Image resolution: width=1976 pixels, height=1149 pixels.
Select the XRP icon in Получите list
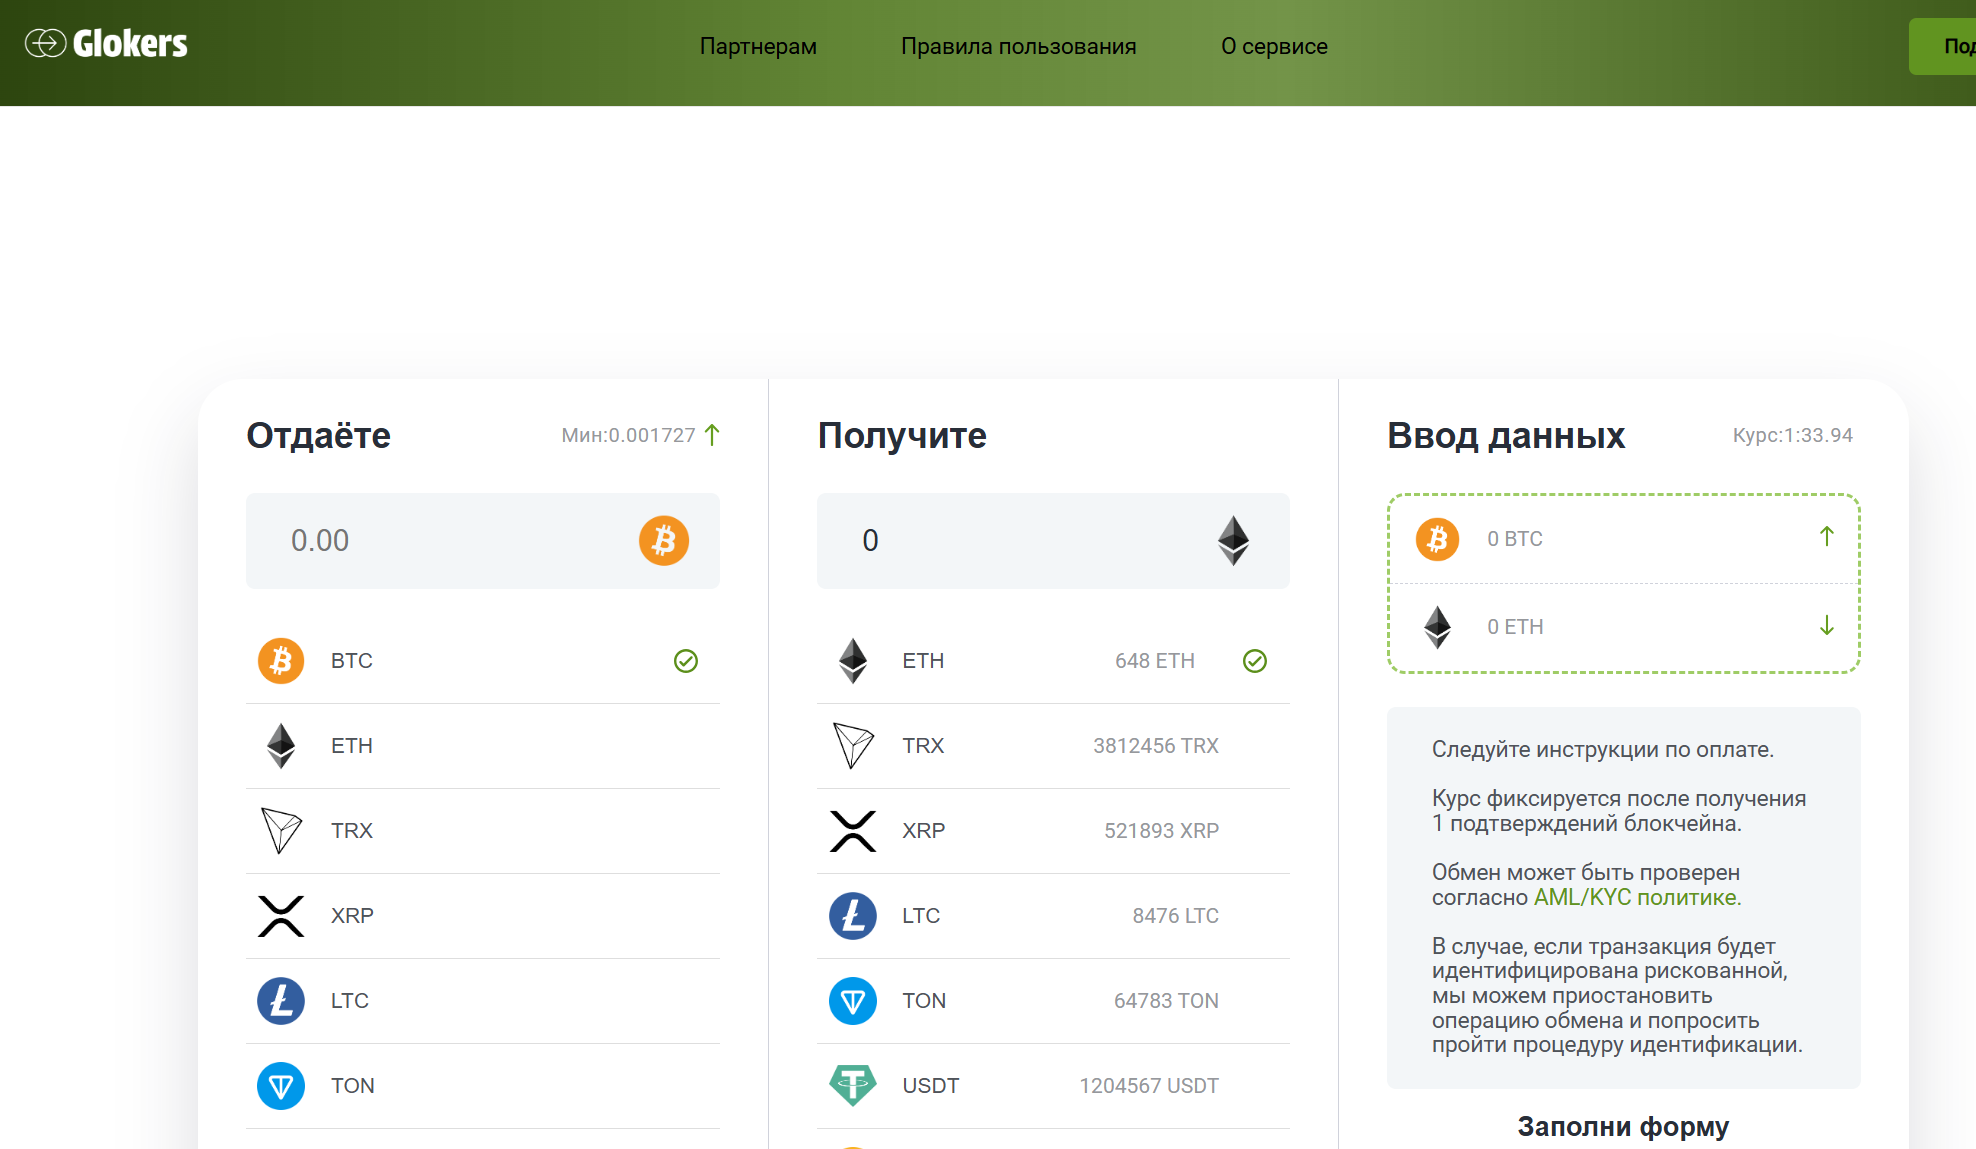pos(853,831)
